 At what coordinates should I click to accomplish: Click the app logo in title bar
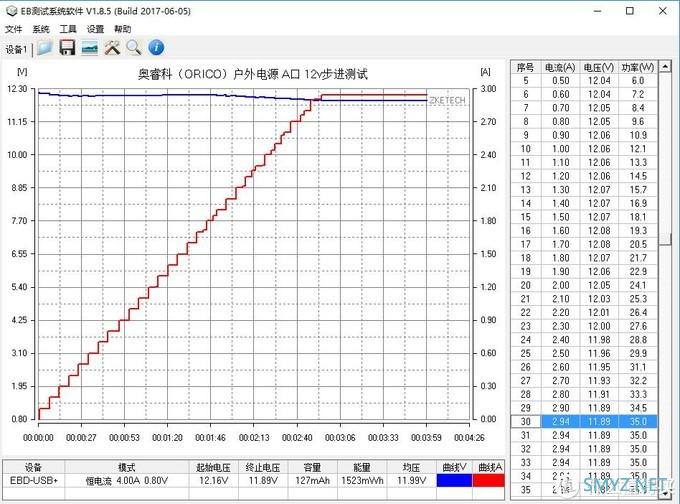pyautogui.click(x=11, y=11)
